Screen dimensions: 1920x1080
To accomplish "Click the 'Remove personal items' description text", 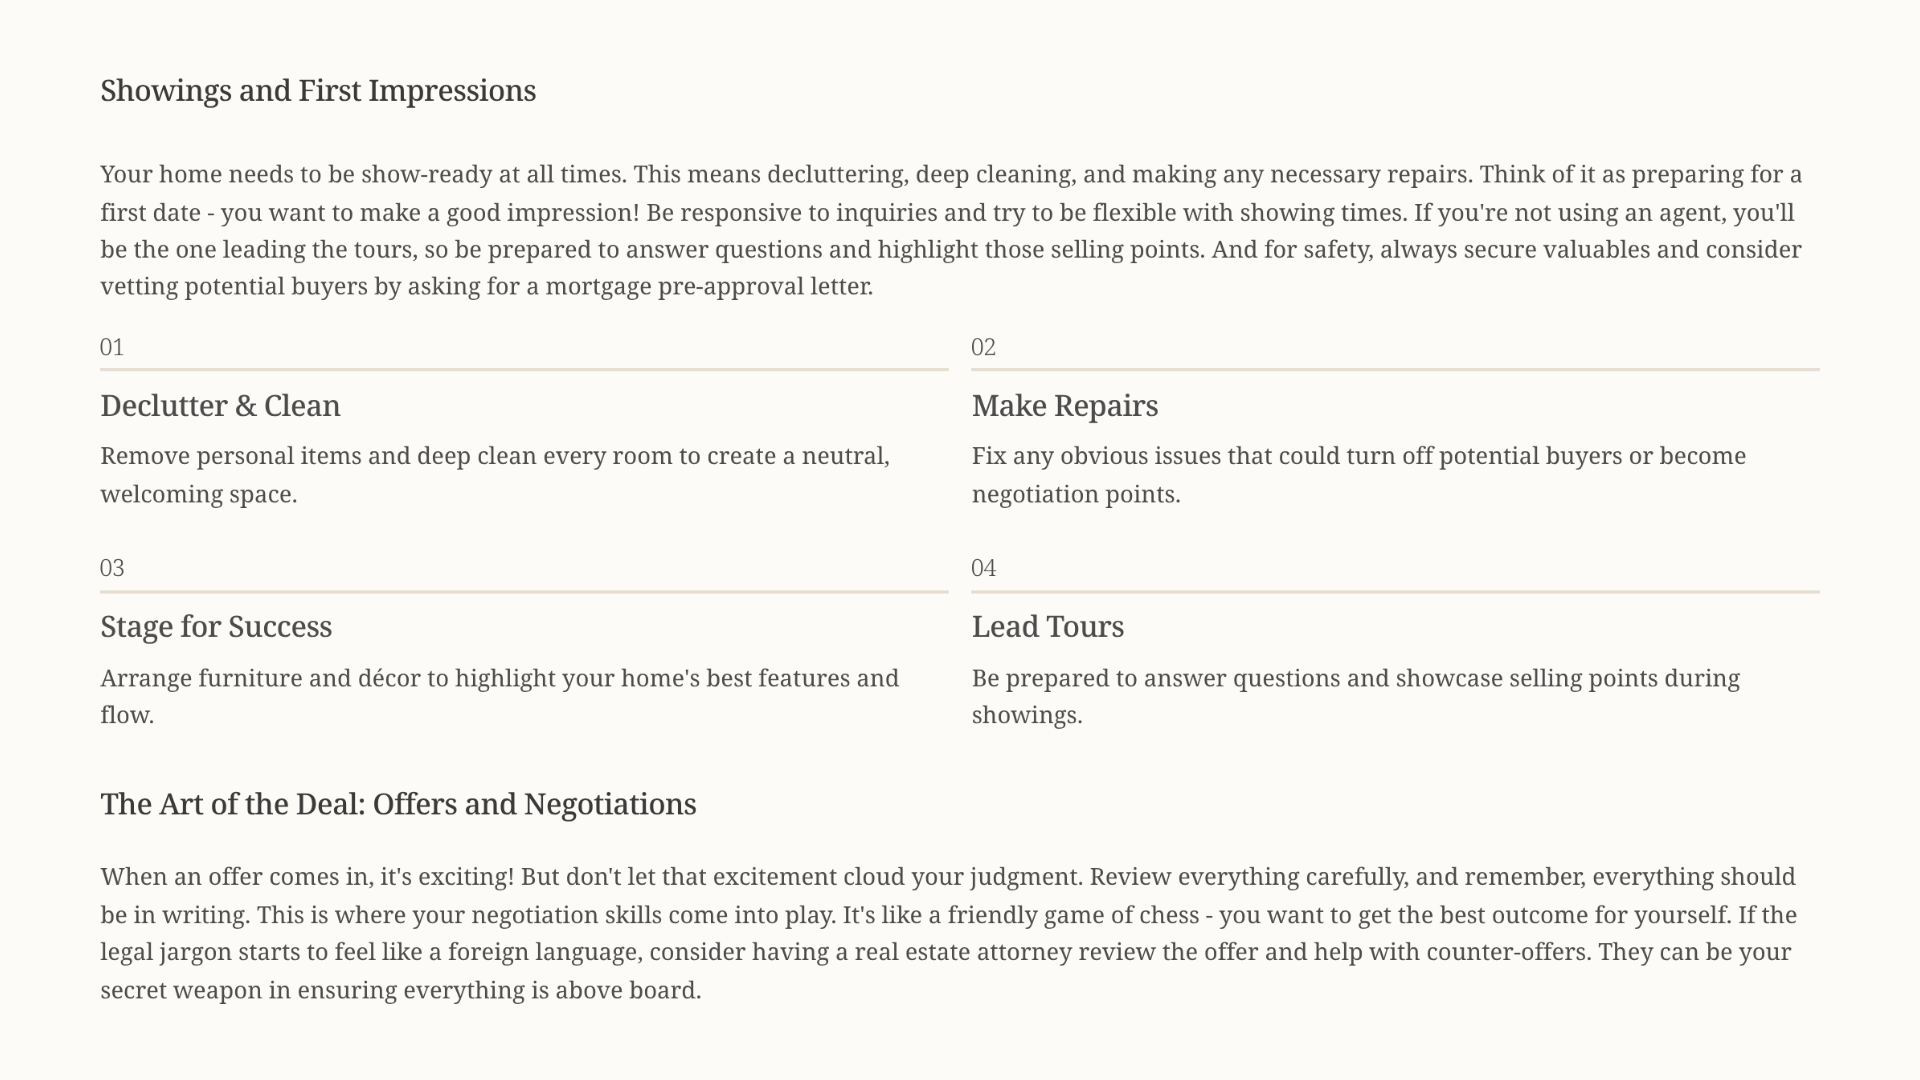I will coord(495,475).
